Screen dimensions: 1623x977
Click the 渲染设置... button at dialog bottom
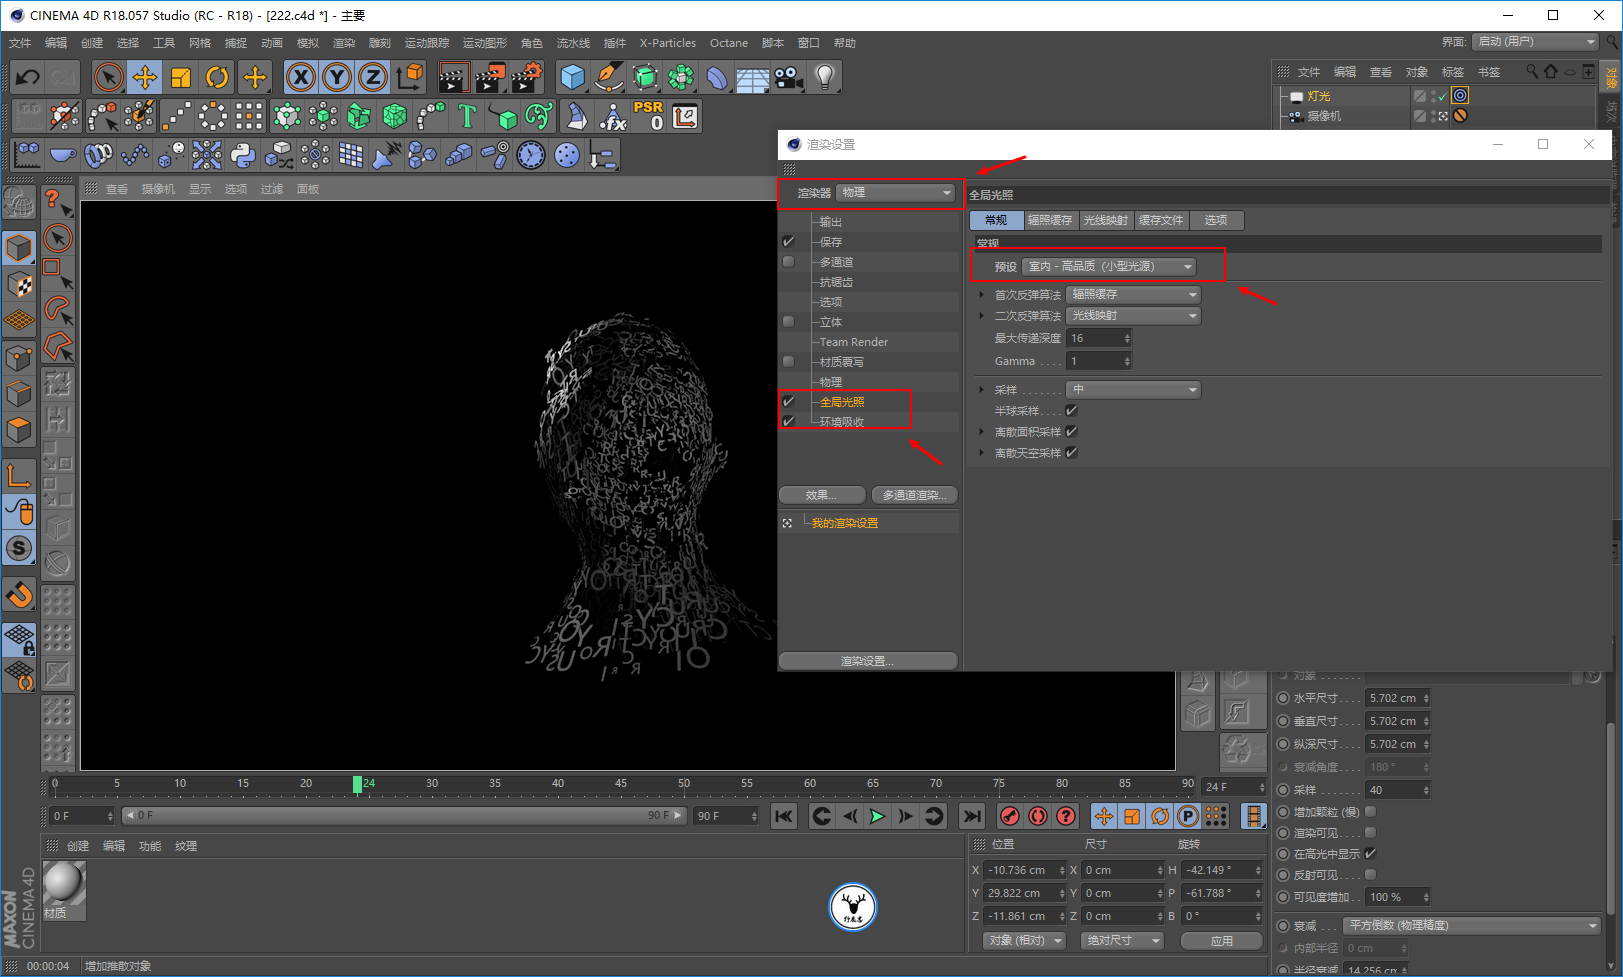click(x=868, y=661)
